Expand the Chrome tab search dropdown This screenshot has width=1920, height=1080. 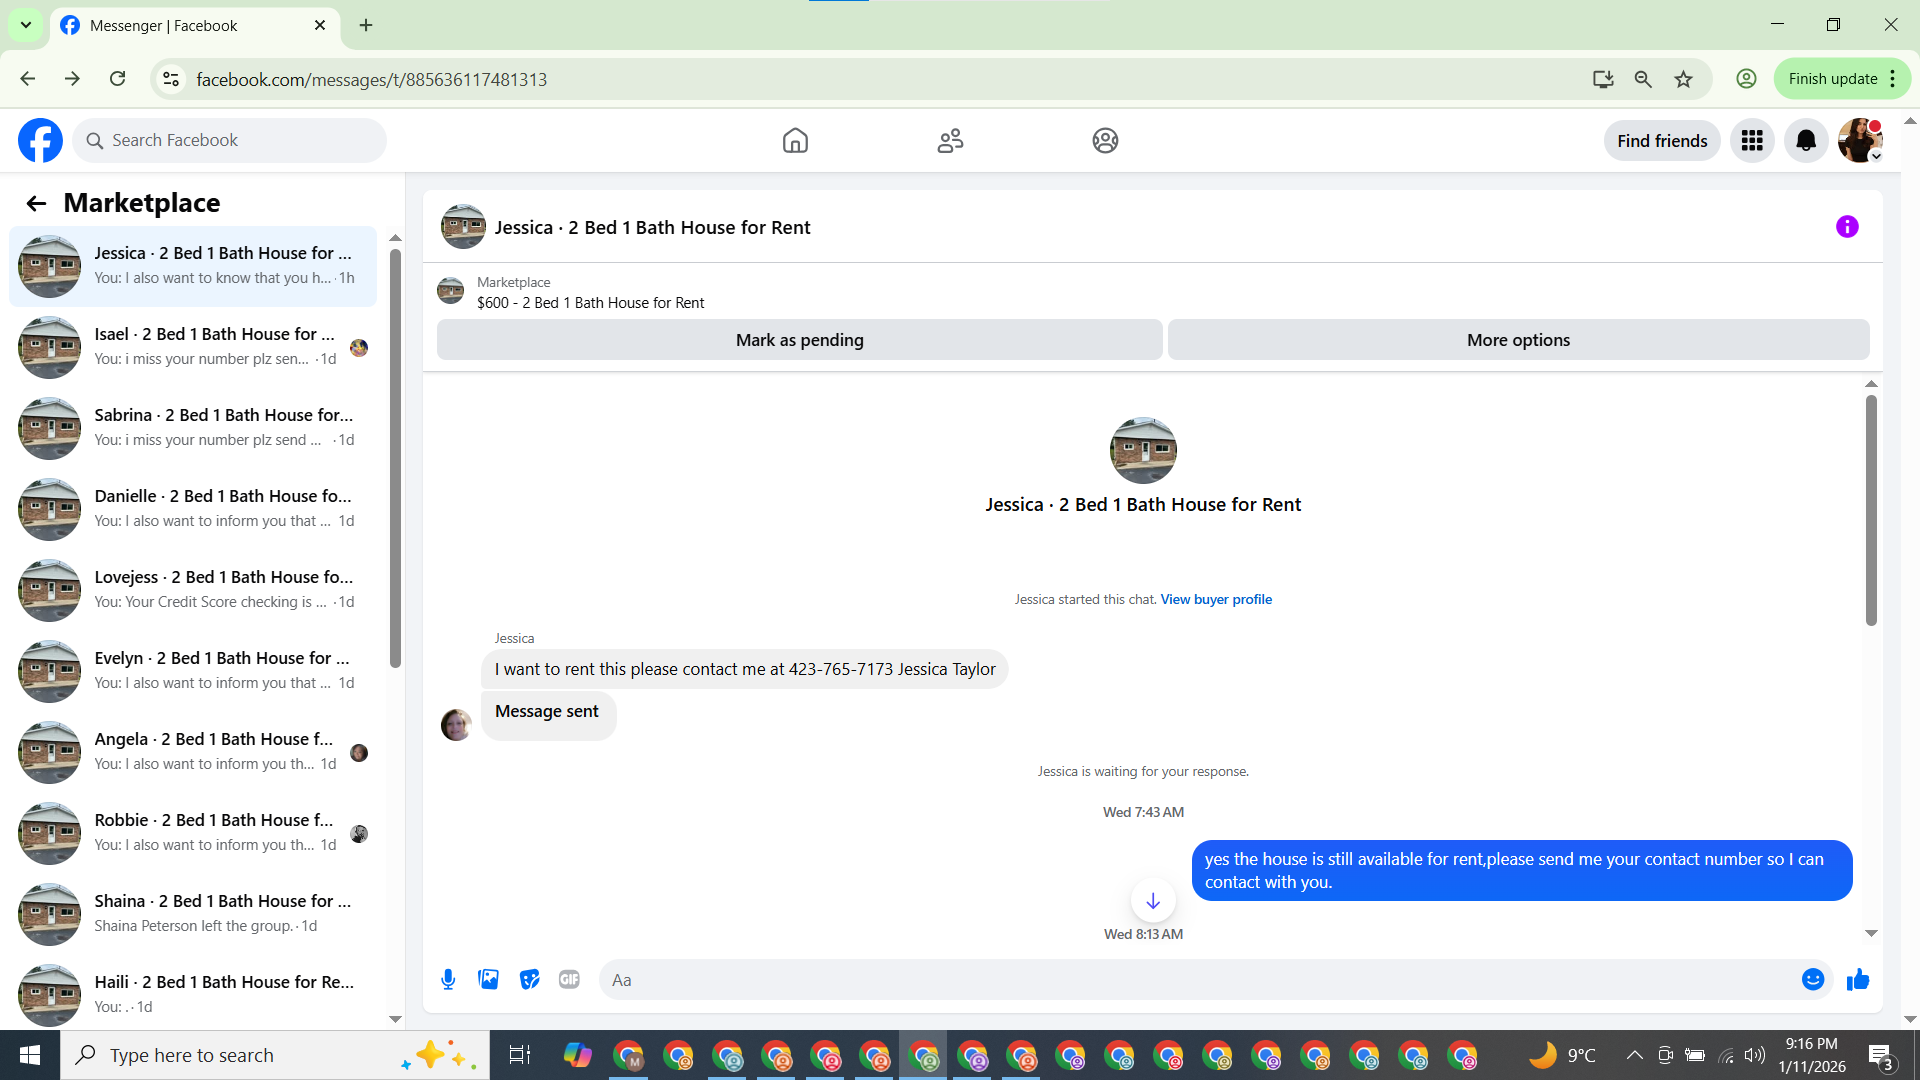click(26, 25)
